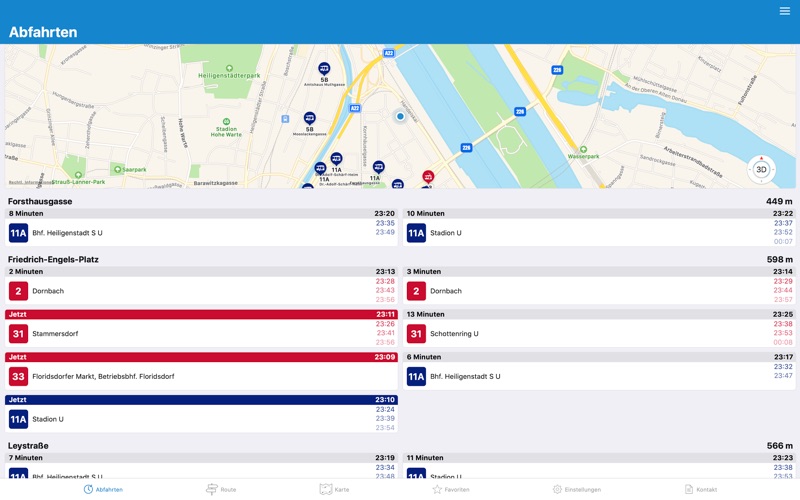Select the Friedrich-Engels-Platz stop heading
The image size is (800, 500).
coord(53,260)
